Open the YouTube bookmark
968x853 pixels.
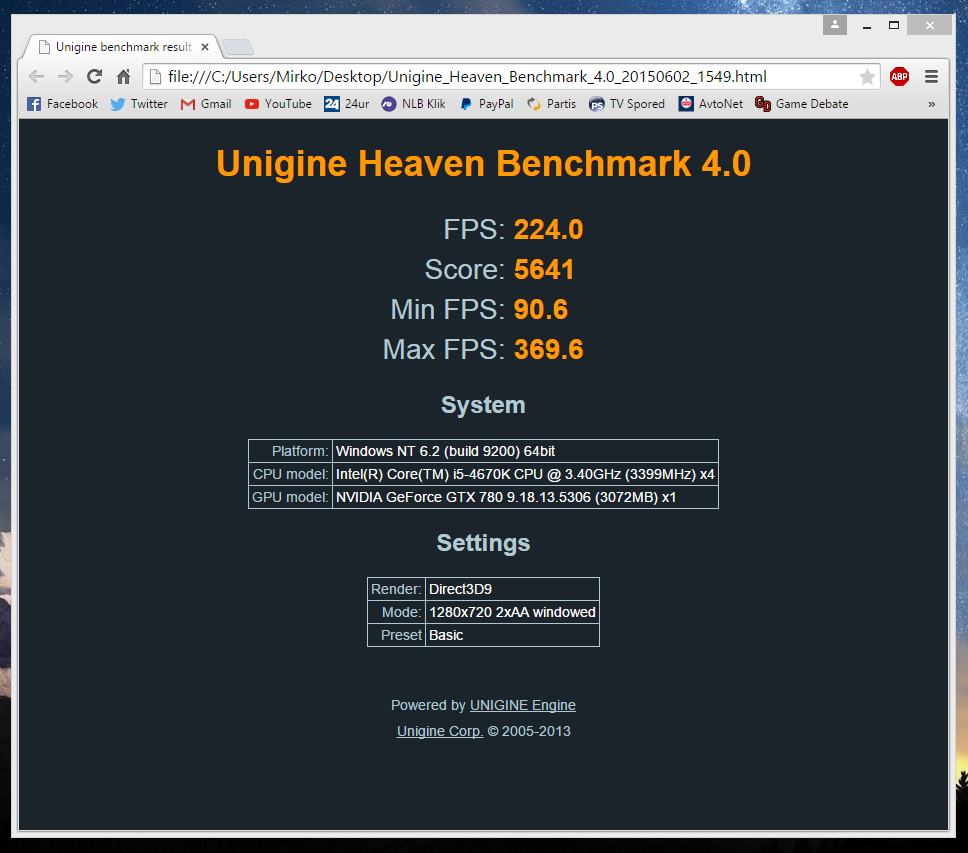pos(278,104)
